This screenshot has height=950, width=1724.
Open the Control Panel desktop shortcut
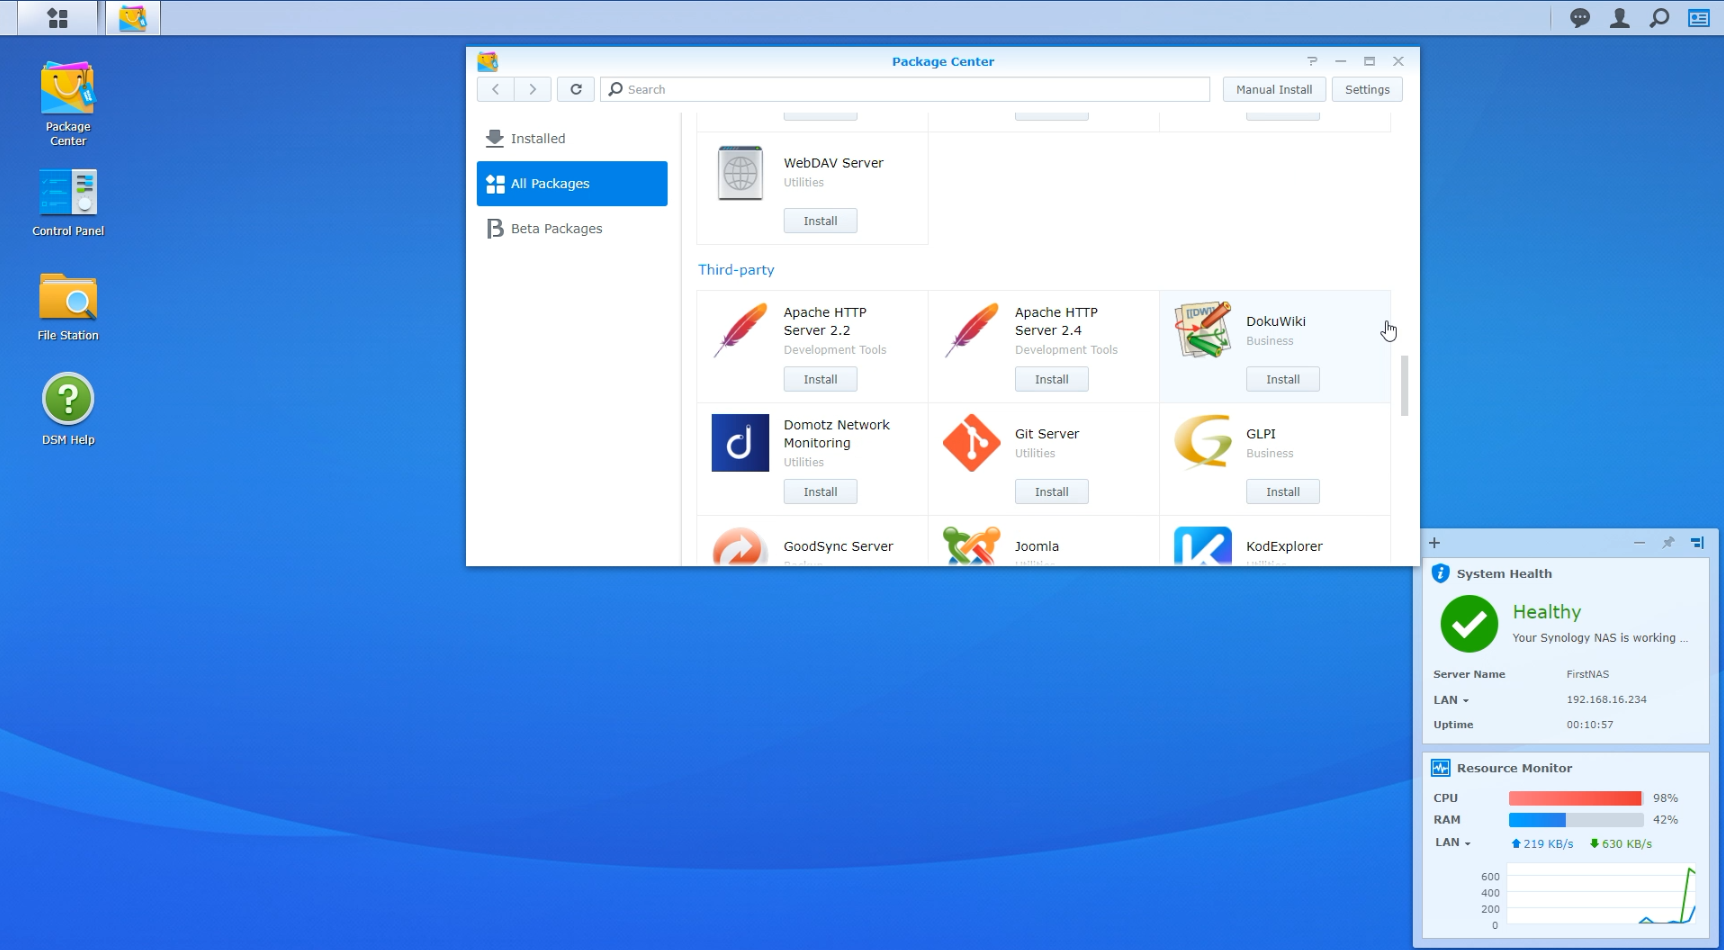(x=68, y=203)
